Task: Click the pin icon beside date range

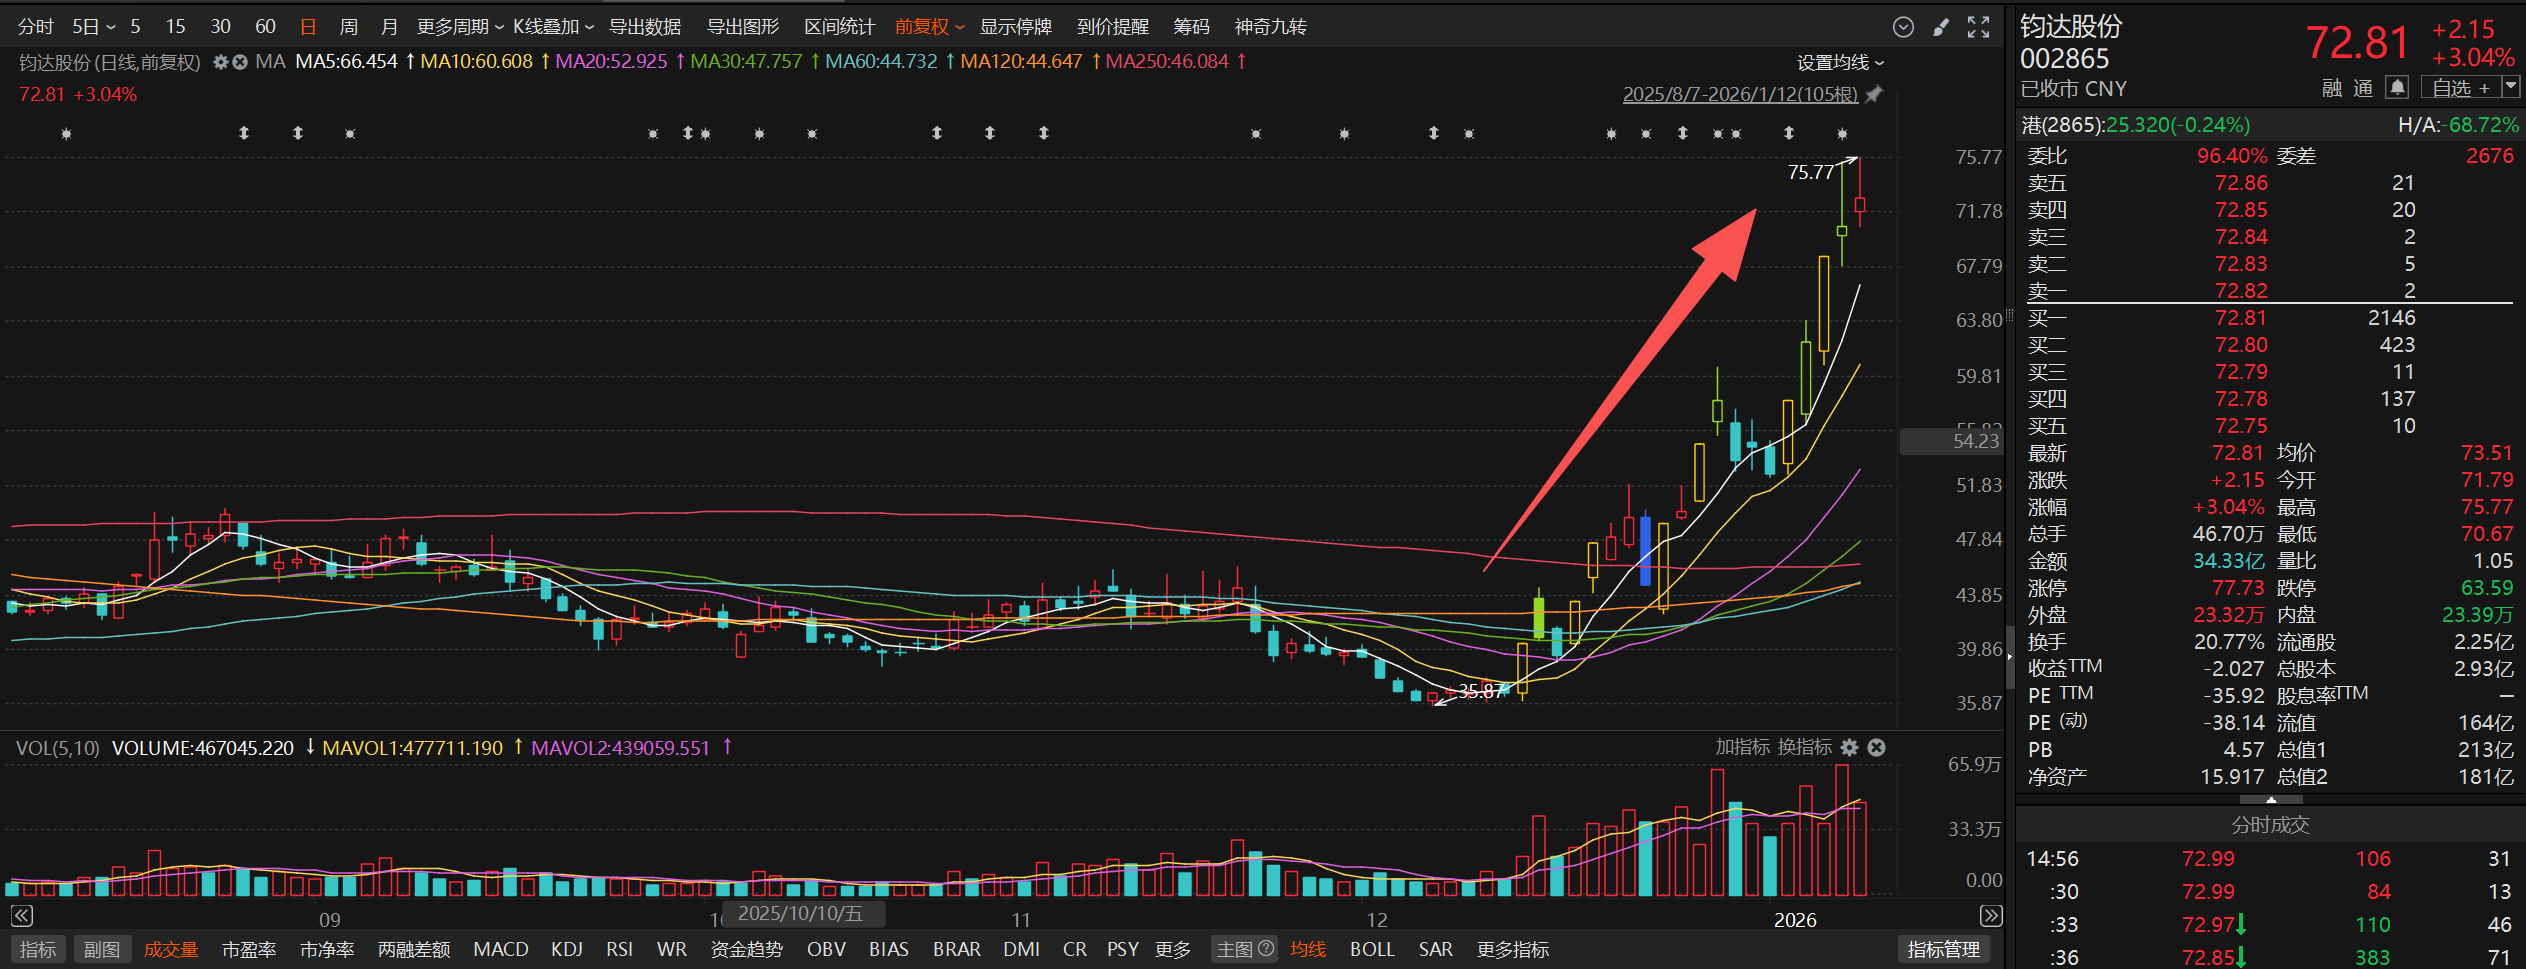Action: point(1874,94)
